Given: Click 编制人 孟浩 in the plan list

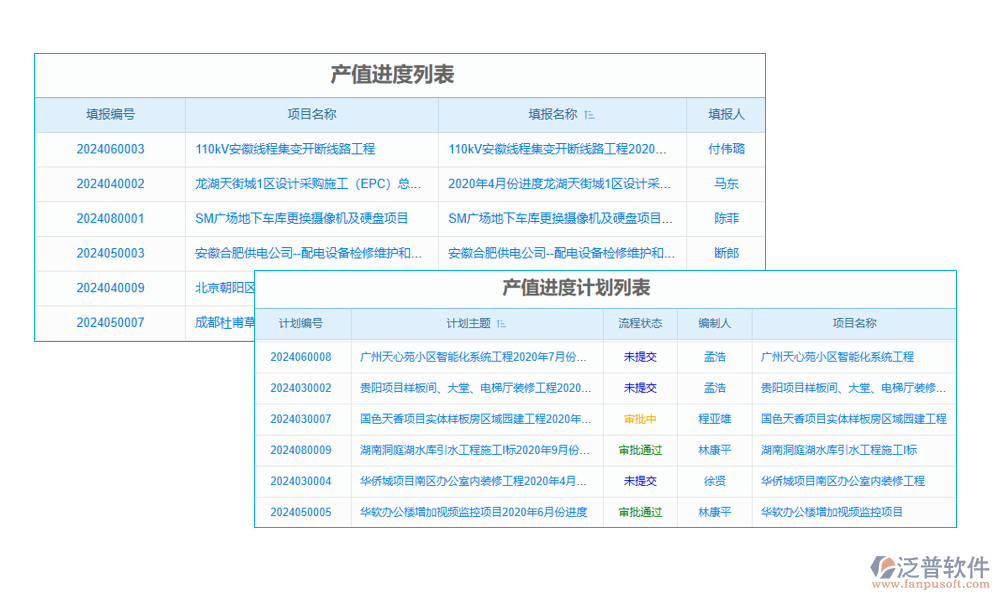Looking at the screenshot, I should point(714,356).
